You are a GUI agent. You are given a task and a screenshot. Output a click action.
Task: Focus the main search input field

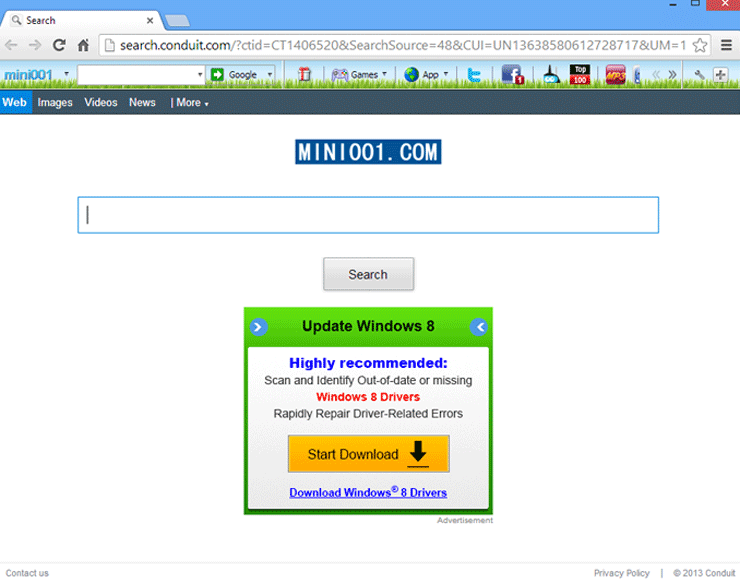pyautogui.click(x=368, y=215)
